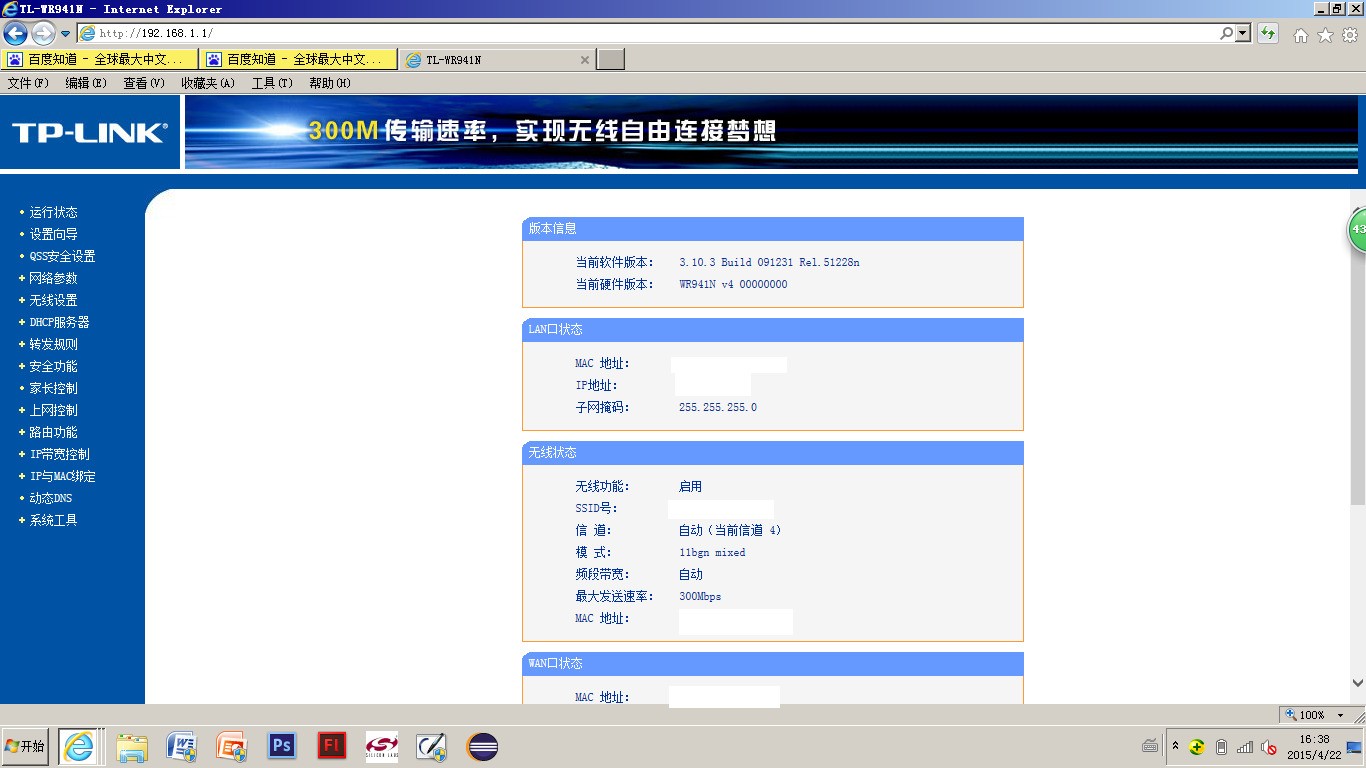This screenshot has height=768, width=1366.
Task: Click the IE home icon
Action: (1301, 35)
